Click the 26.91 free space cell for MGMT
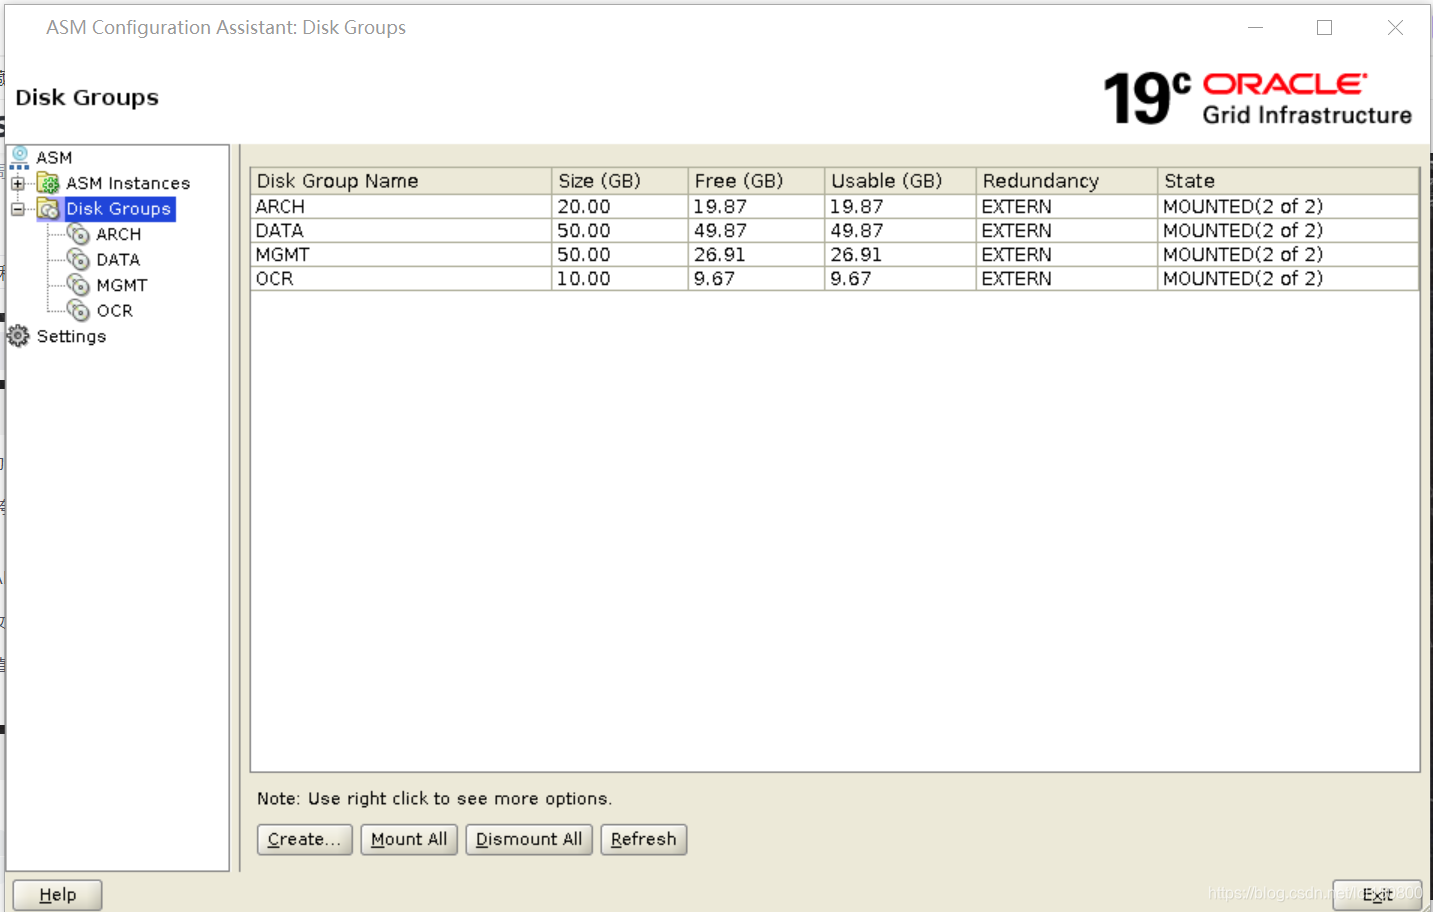 [x=757, y=254]
